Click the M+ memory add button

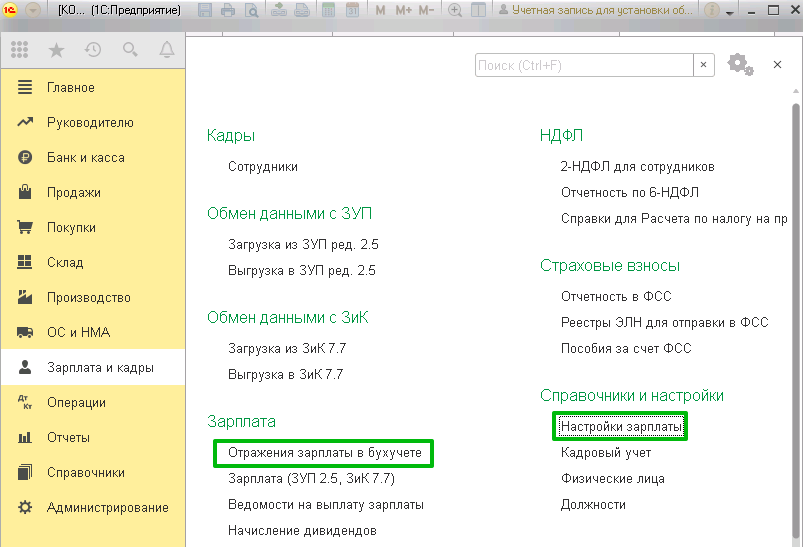404,10
